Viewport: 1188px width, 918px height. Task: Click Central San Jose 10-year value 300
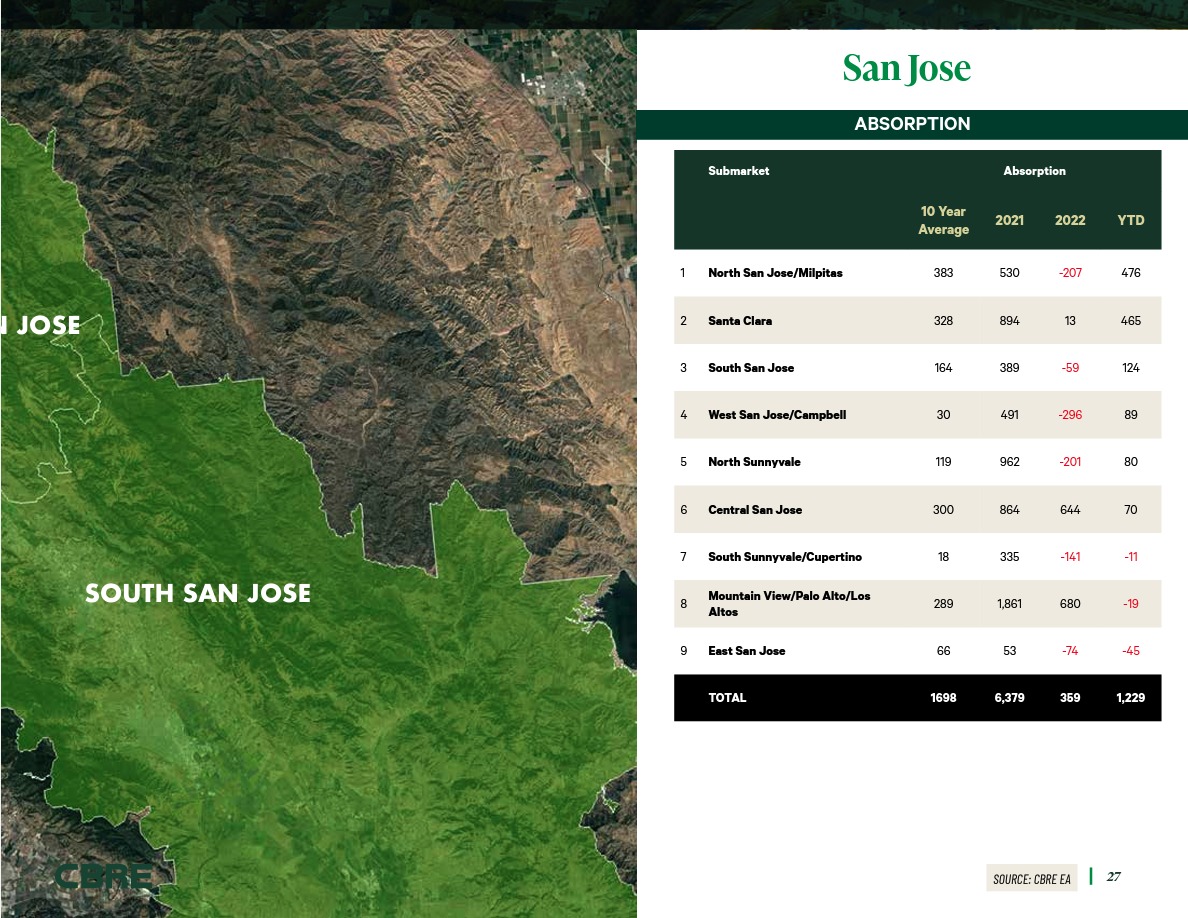943,510
